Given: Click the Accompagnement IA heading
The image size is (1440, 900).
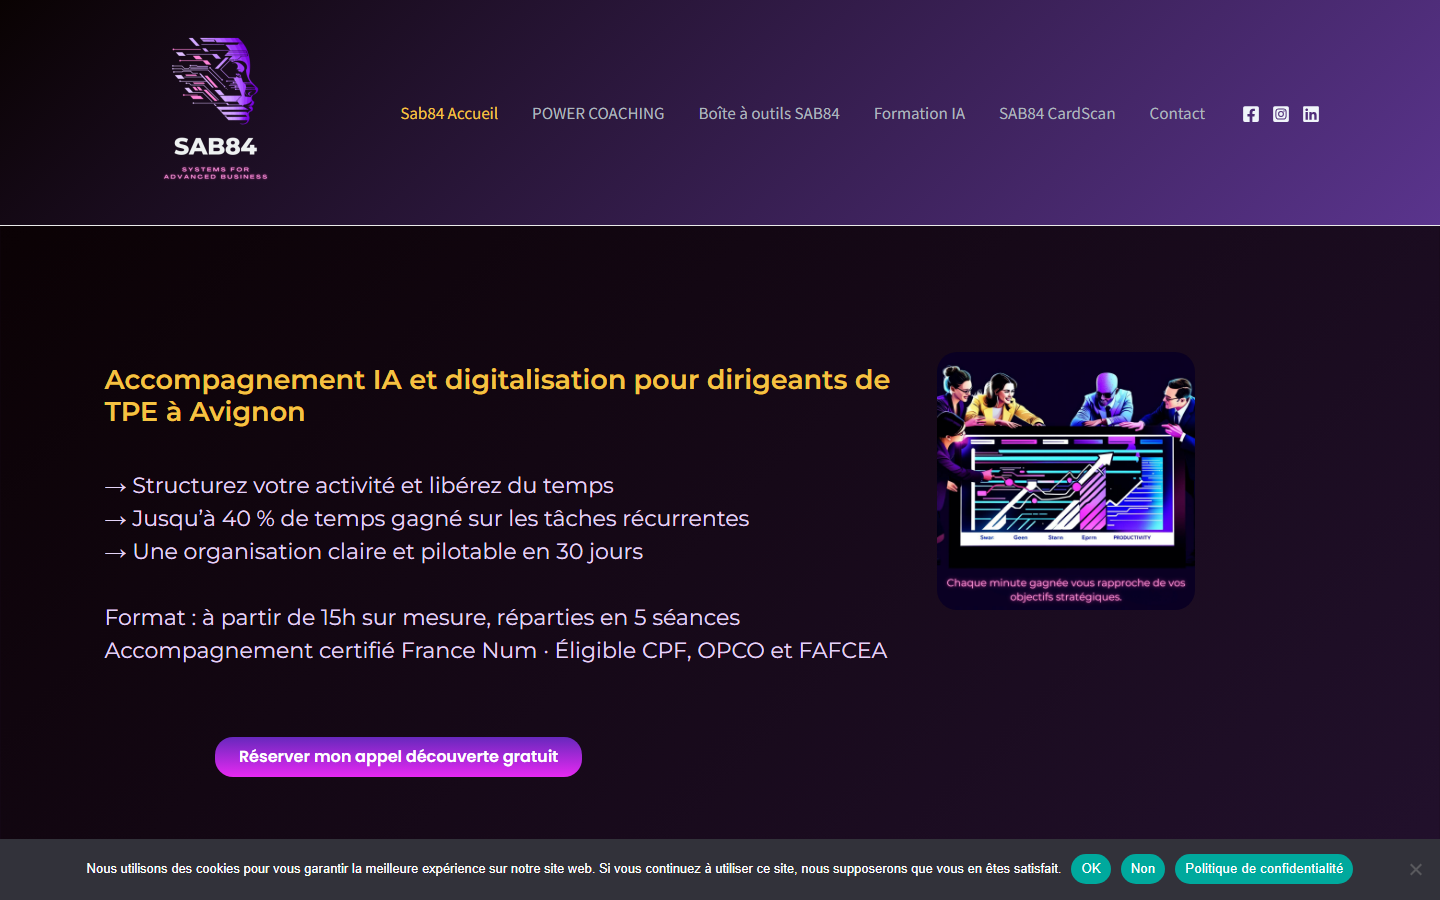Looking at the screenshot, I should pyautogui.click(x=498, y=396).
